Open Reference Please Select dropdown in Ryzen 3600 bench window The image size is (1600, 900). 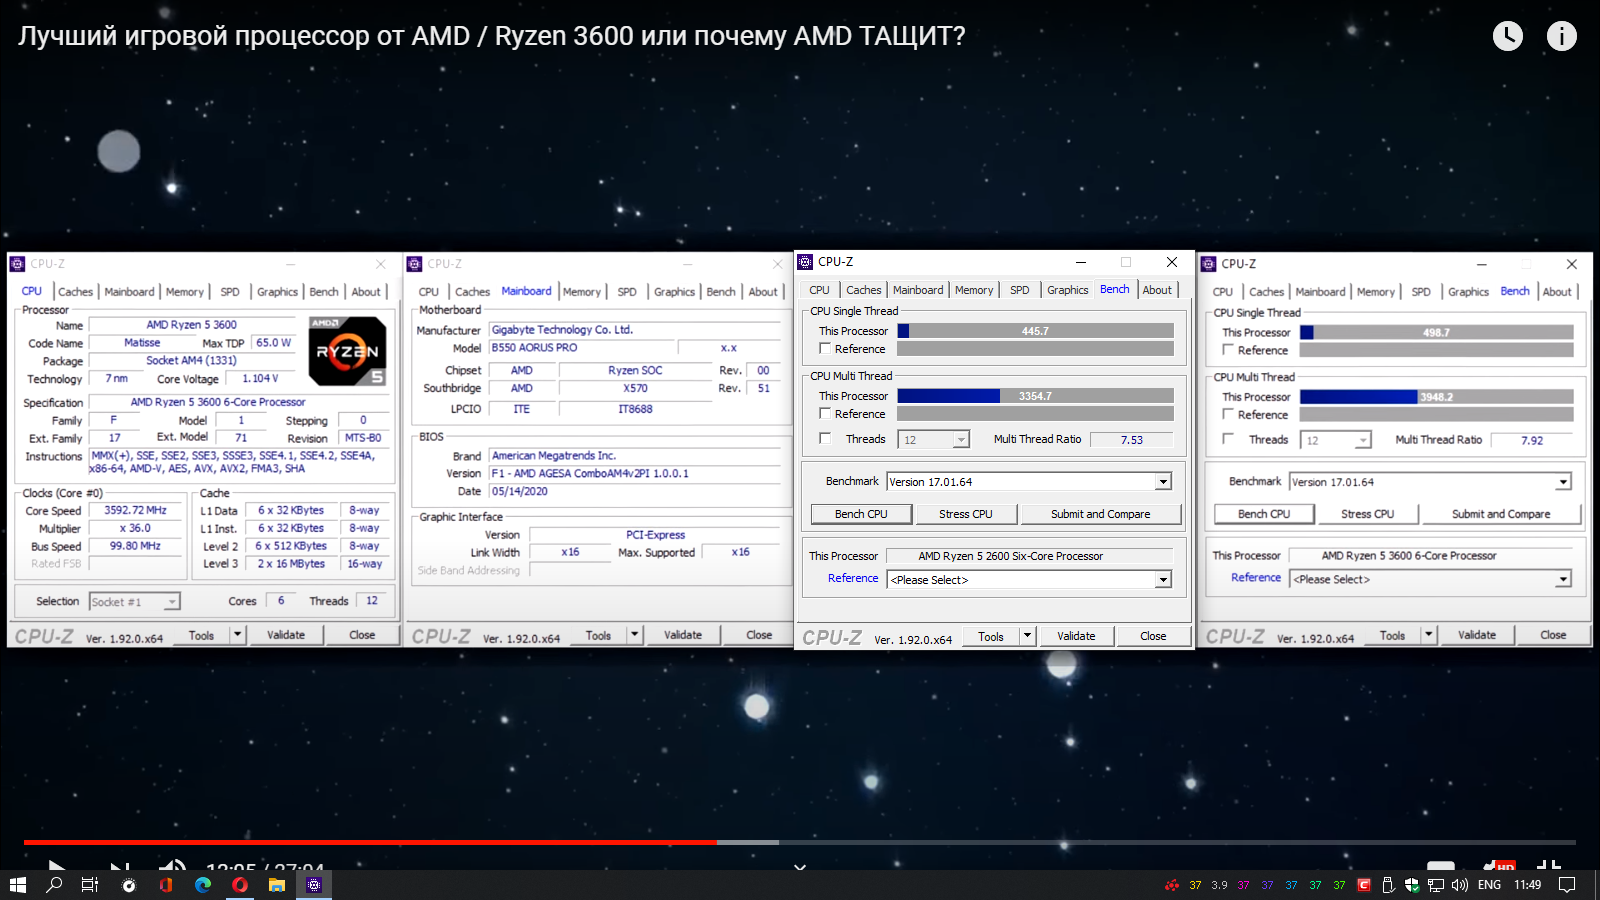click(1430, 579)
